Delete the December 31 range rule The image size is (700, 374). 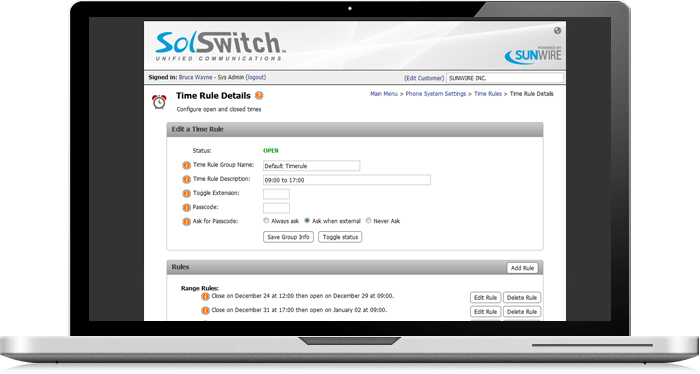522,312
